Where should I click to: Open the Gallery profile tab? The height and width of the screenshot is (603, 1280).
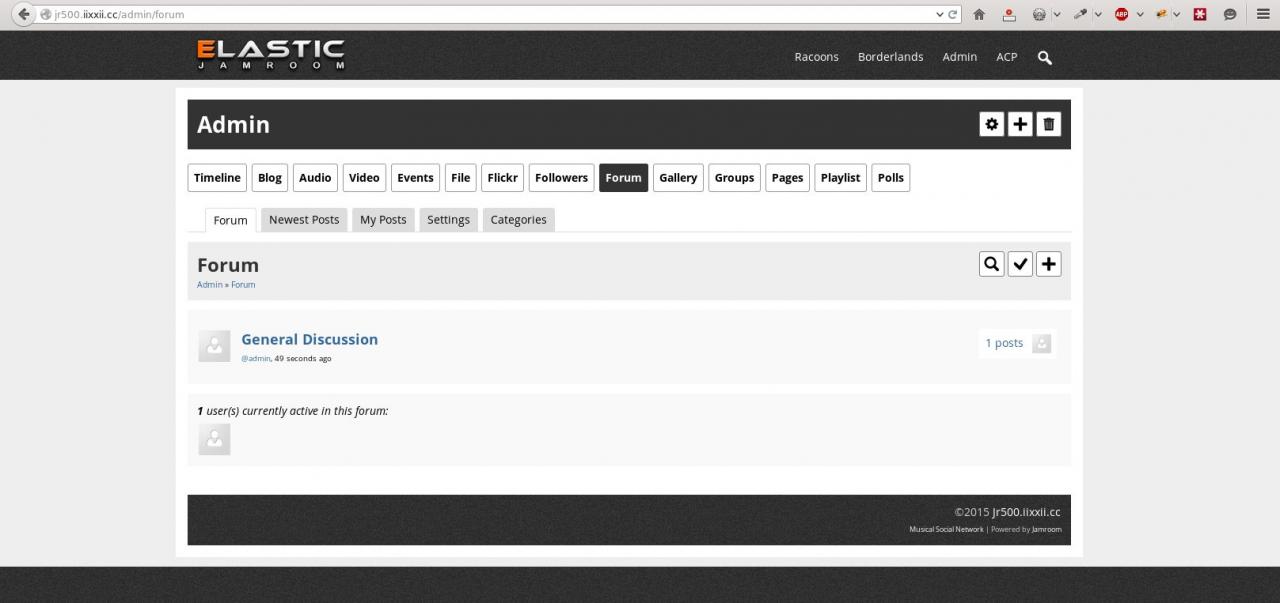(678, 178)
